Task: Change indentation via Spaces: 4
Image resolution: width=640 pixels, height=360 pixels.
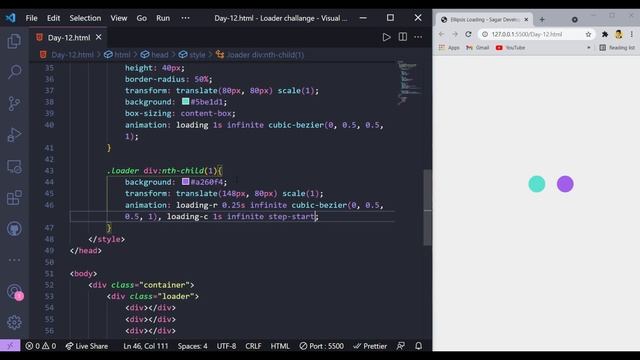Action: click(192, 346)
